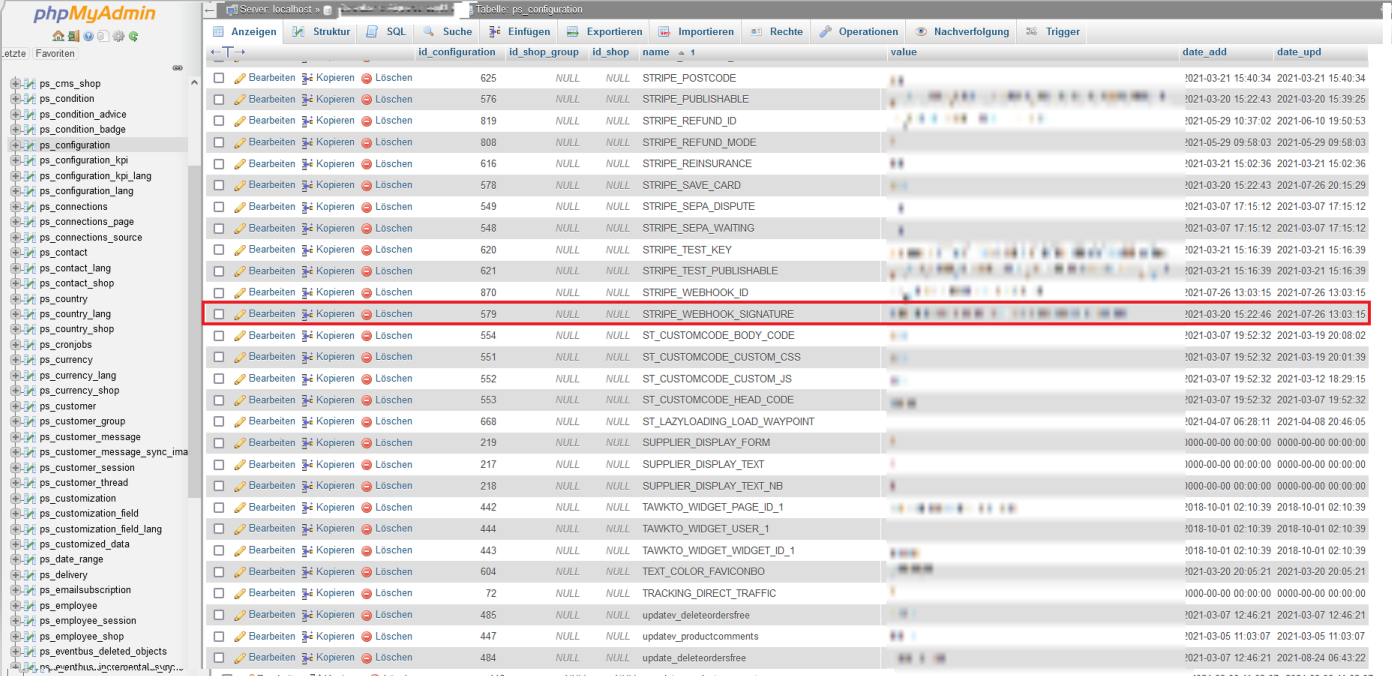
Task: Click Server: localhost breadcrumb
Action: coord(277,9)
